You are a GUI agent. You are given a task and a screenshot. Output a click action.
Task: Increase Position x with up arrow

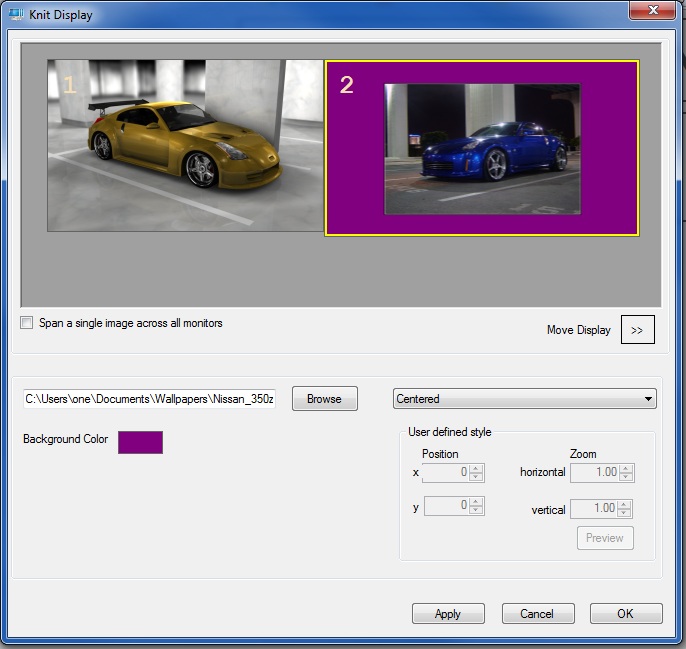476,468
